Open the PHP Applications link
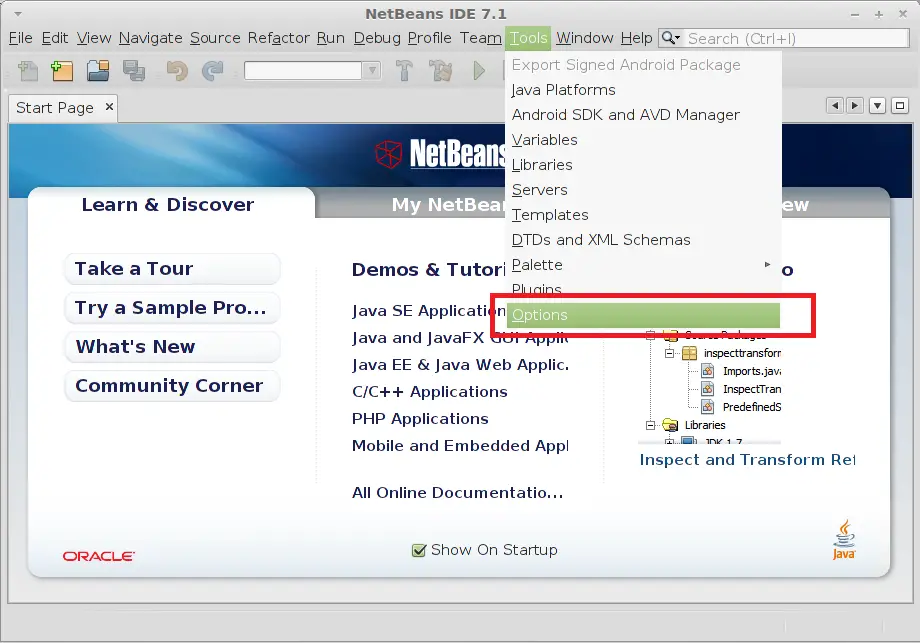Image resolution: width=920 pixels, height=643 pixels. (x=420, y=419)
